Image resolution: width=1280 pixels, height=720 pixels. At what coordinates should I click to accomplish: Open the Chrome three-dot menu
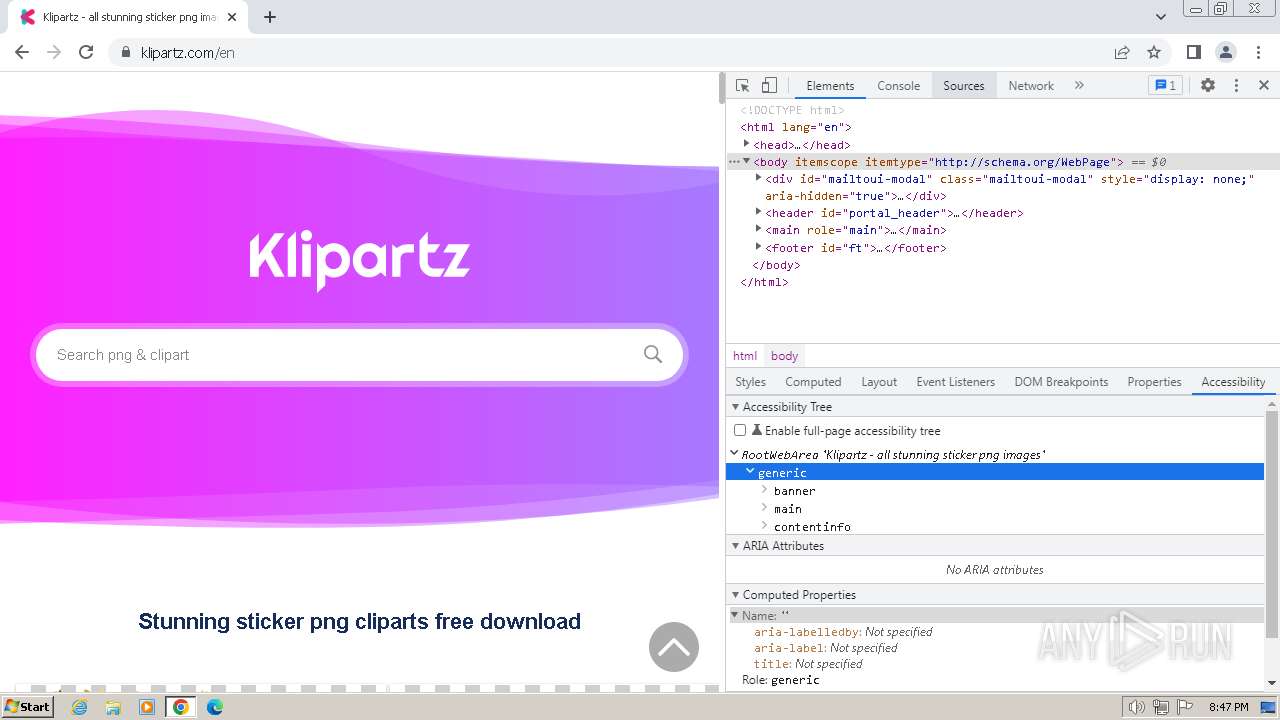tap(1258, 52)
